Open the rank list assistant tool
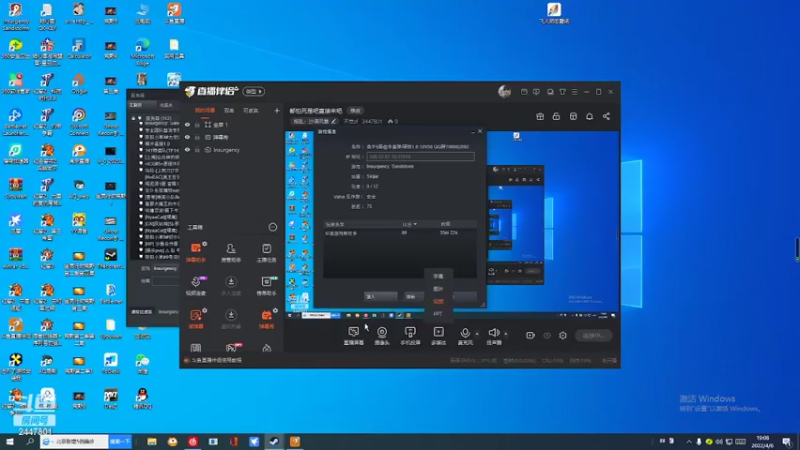Viewport: 800px width, 450px height. tap(266, 286)
